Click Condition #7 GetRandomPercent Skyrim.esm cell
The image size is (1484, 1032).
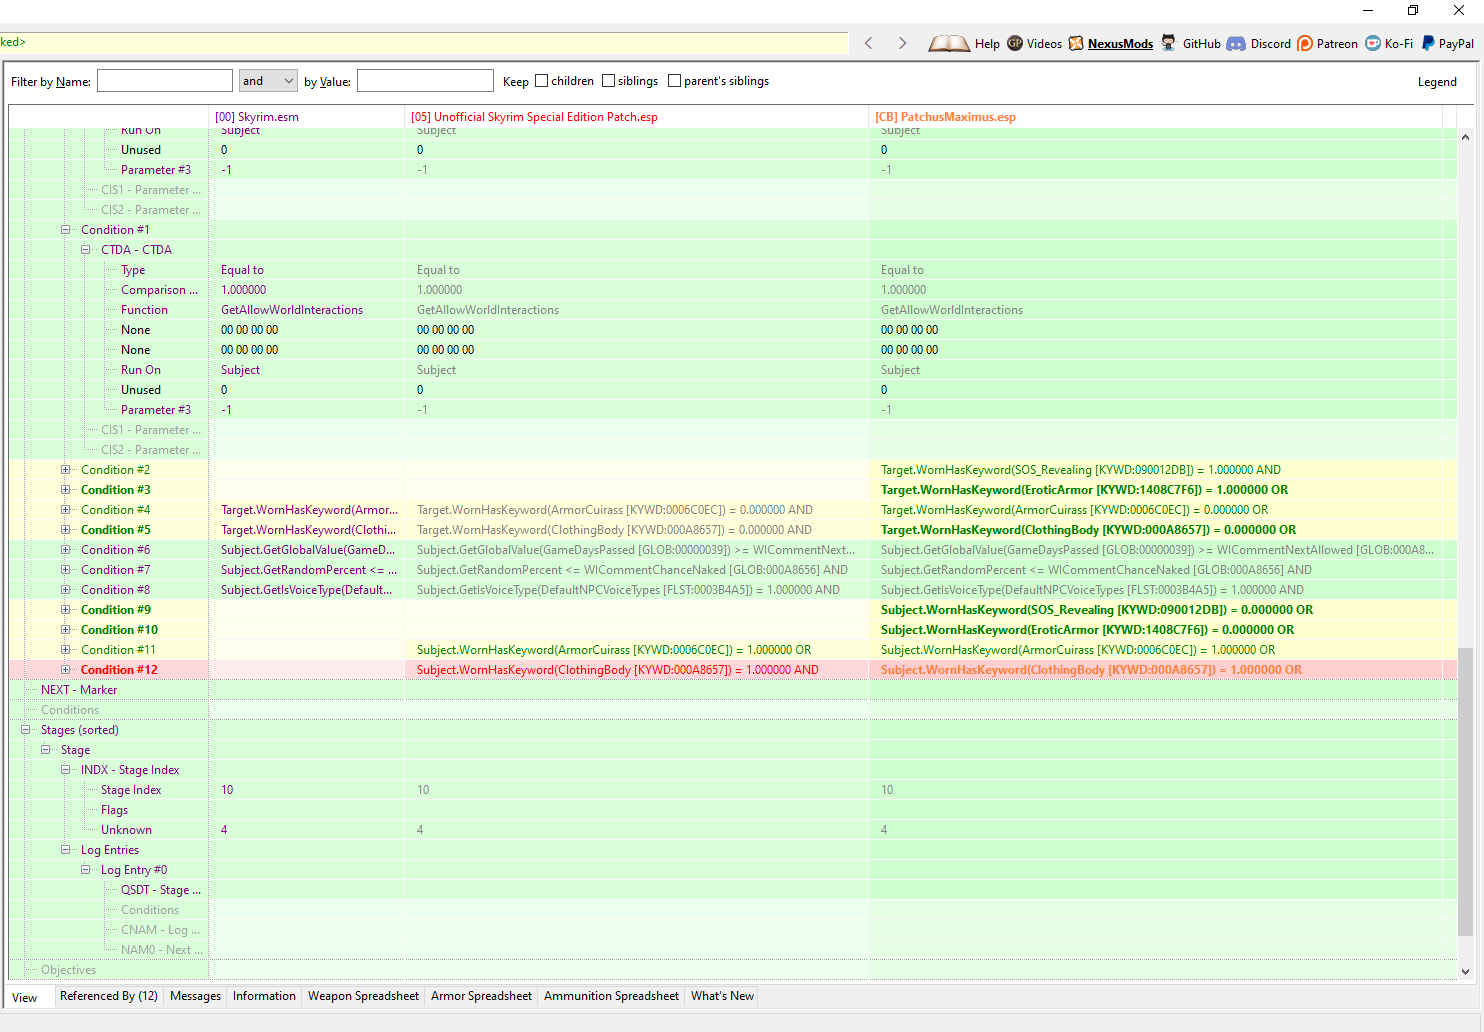308,570
